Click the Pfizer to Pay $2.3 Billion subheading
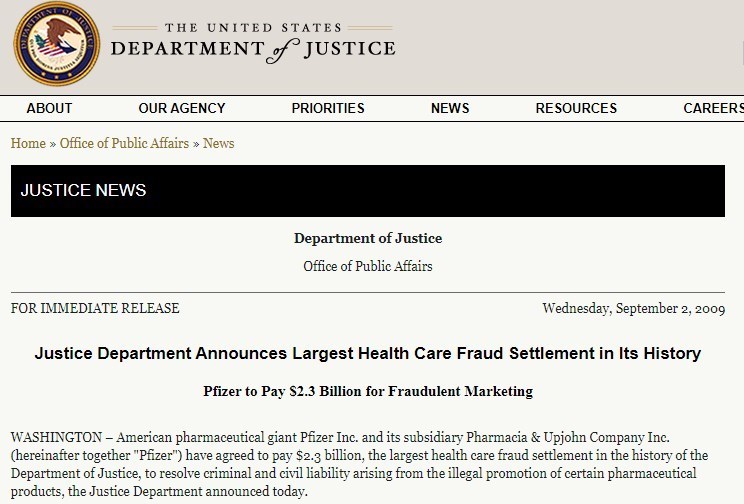The width and height of the screenshot is (744, 504). [x=368, y=391]
